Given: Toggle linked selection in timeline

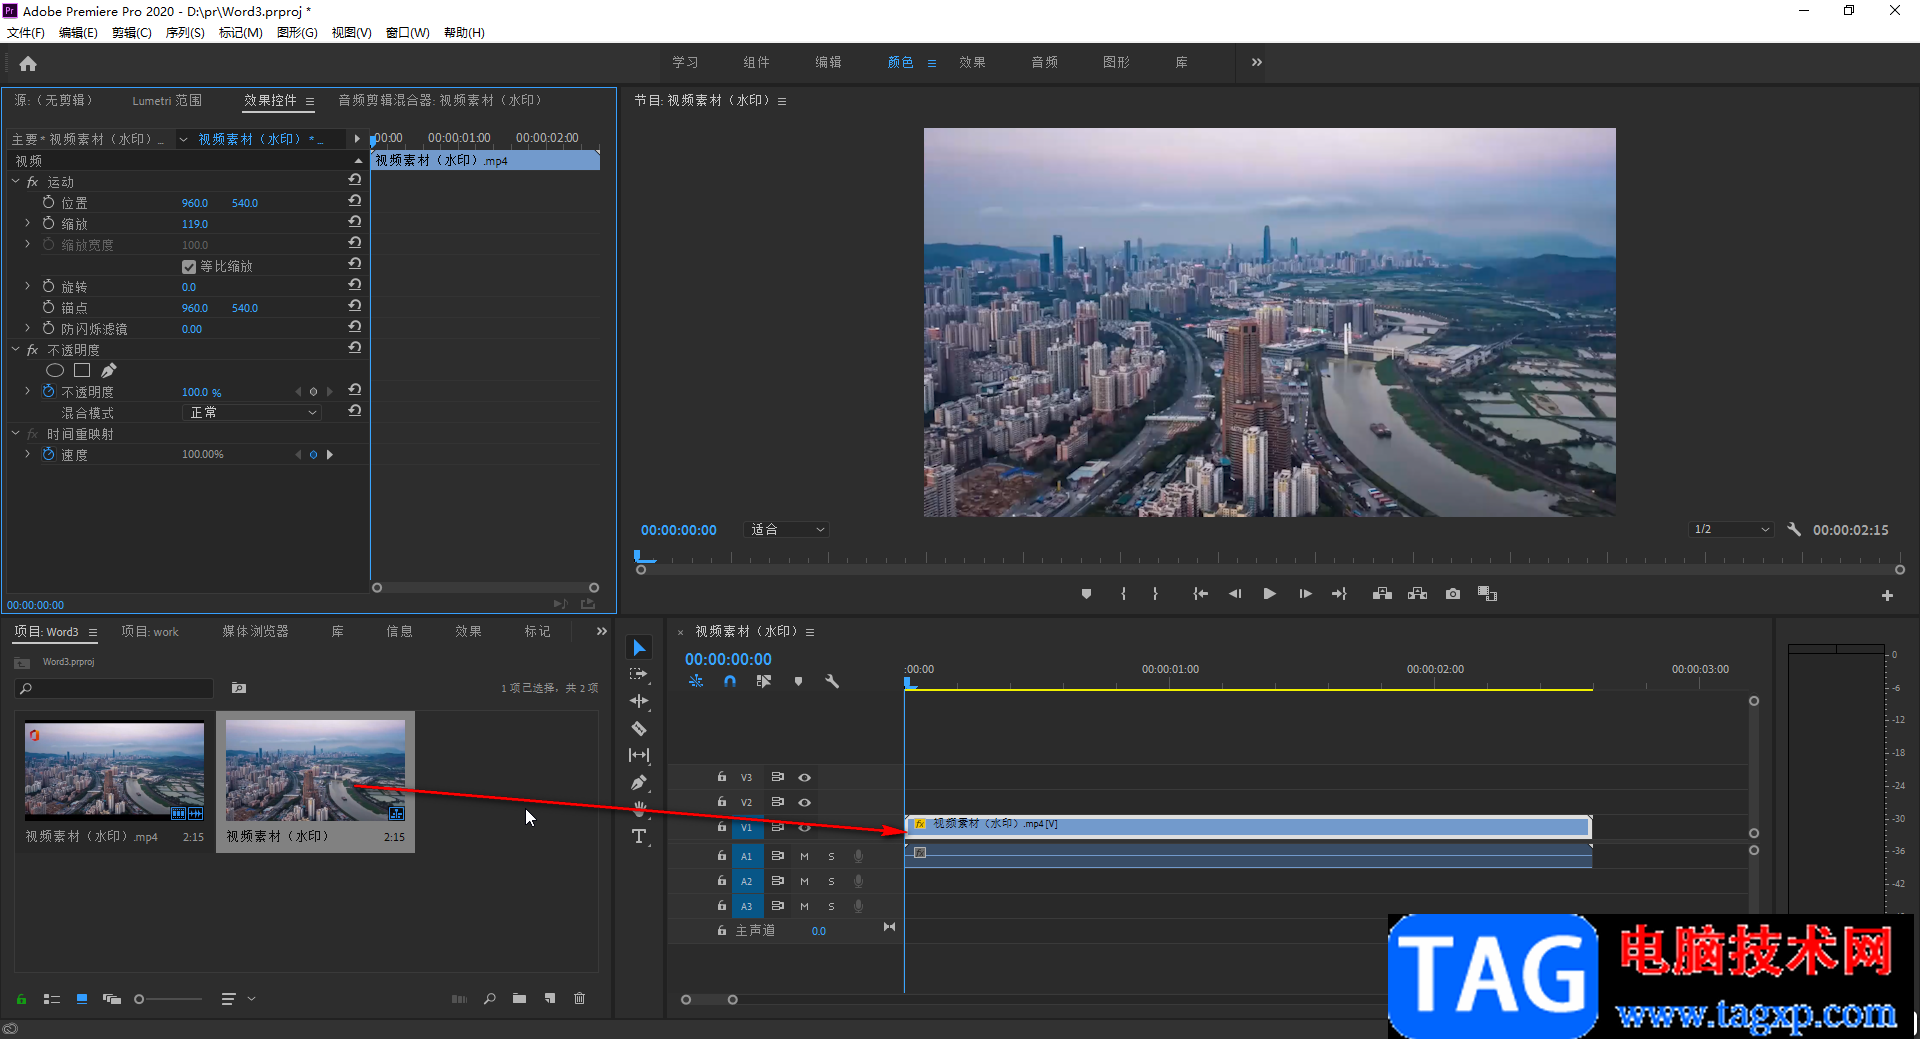Looking at the screenshot, I should point(764,681).
